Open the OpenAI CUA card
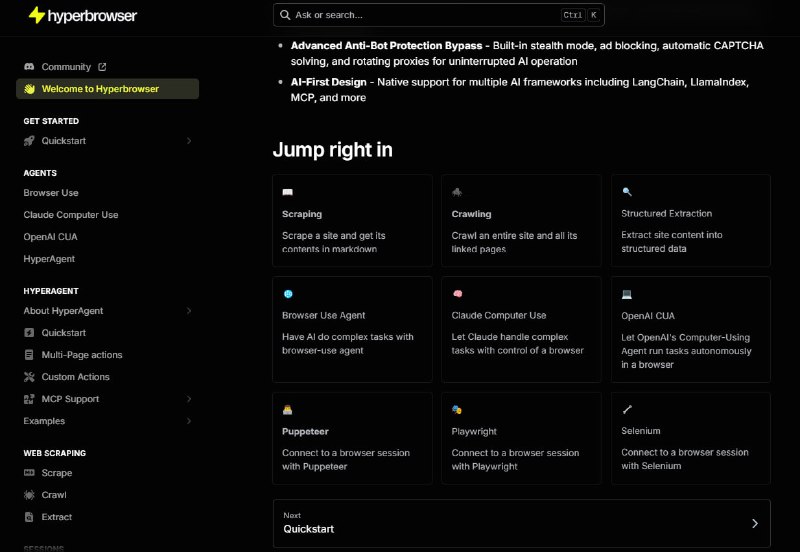The width and height of the screenshot is (800, 552). pyautogui.click(x=690, y=329)
